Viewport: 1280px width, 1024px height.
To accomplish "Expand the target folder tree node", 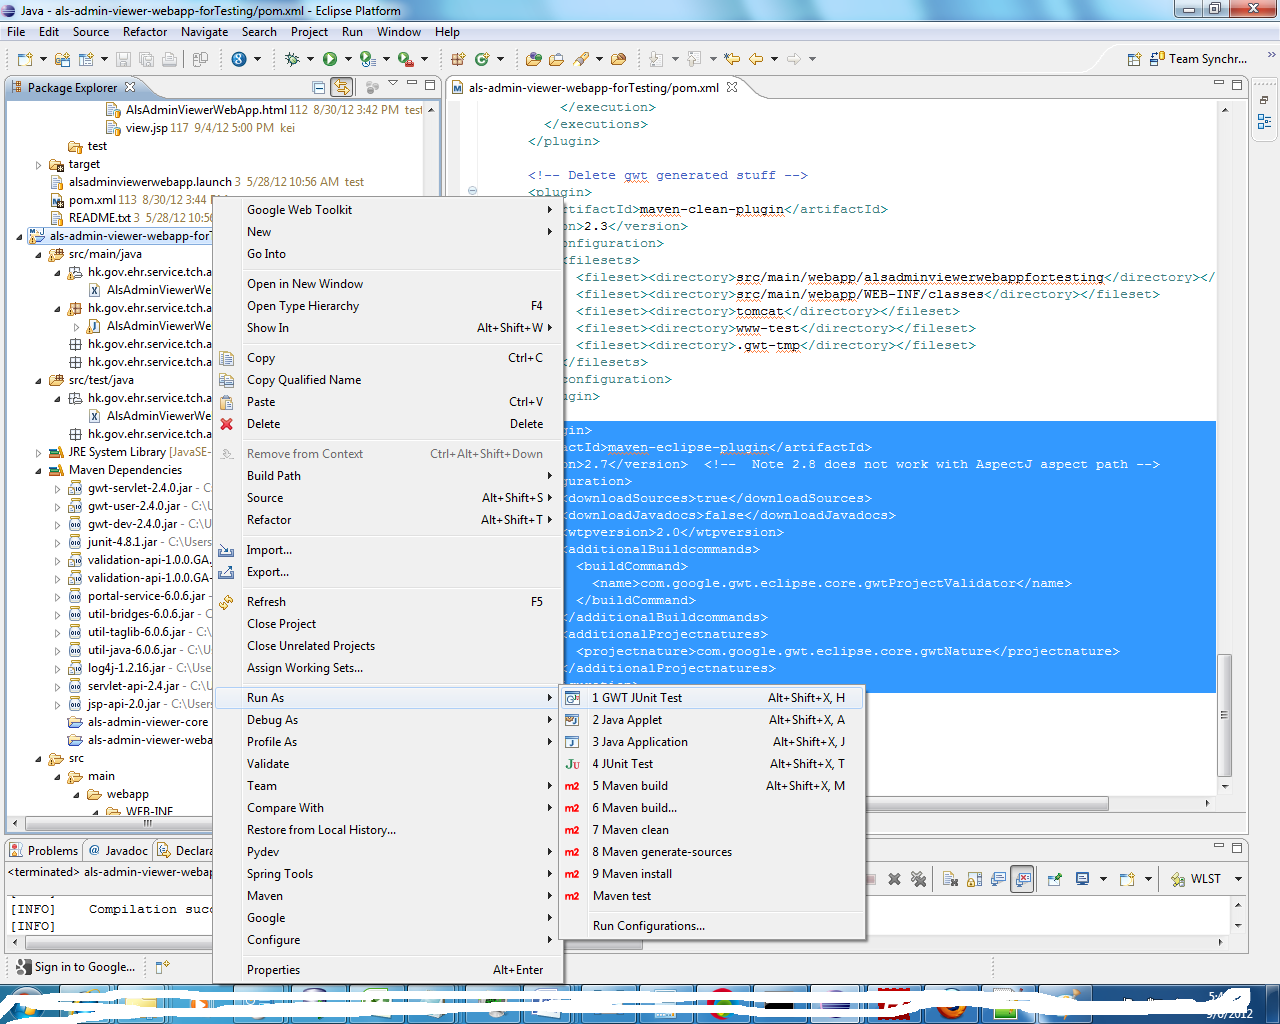I will tap(39, 165).
